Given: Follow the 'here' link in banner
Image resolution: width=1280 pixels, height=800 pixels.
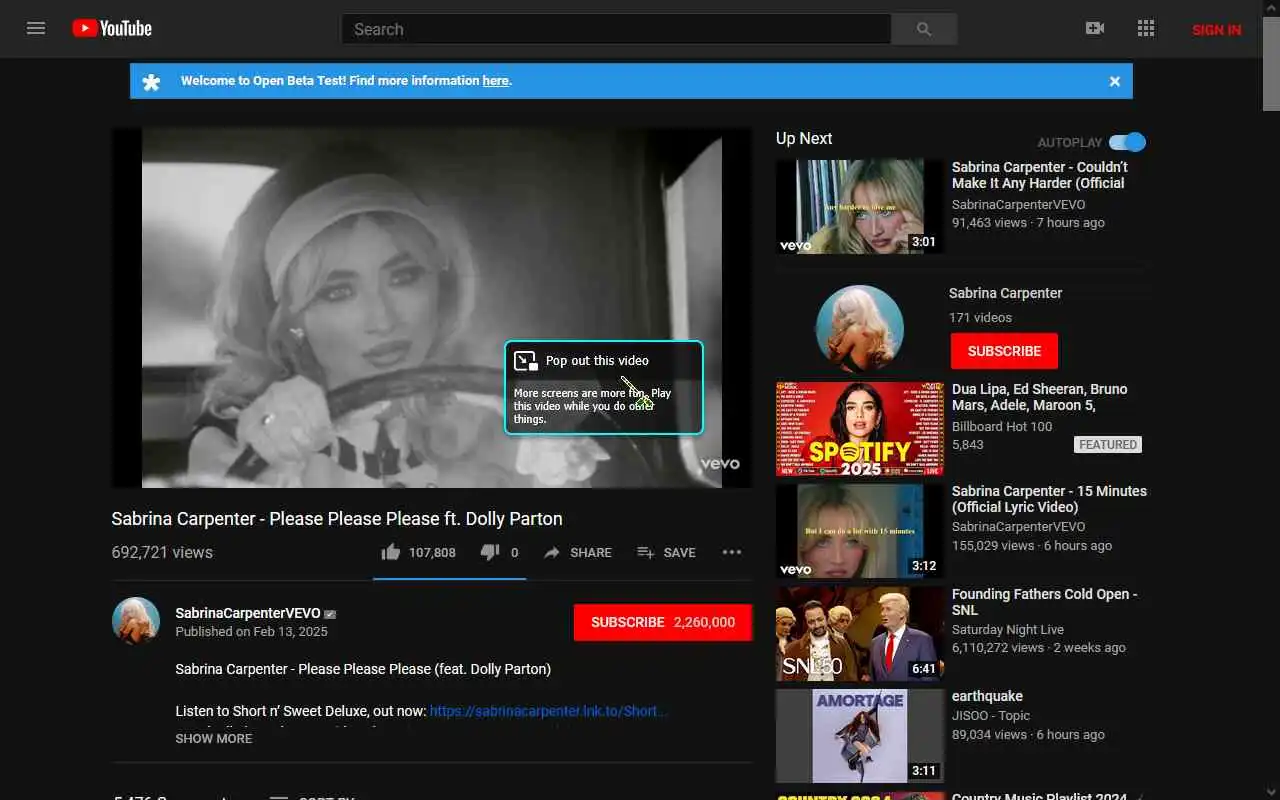Looking at the screenshot, I should tap(496, 81).
